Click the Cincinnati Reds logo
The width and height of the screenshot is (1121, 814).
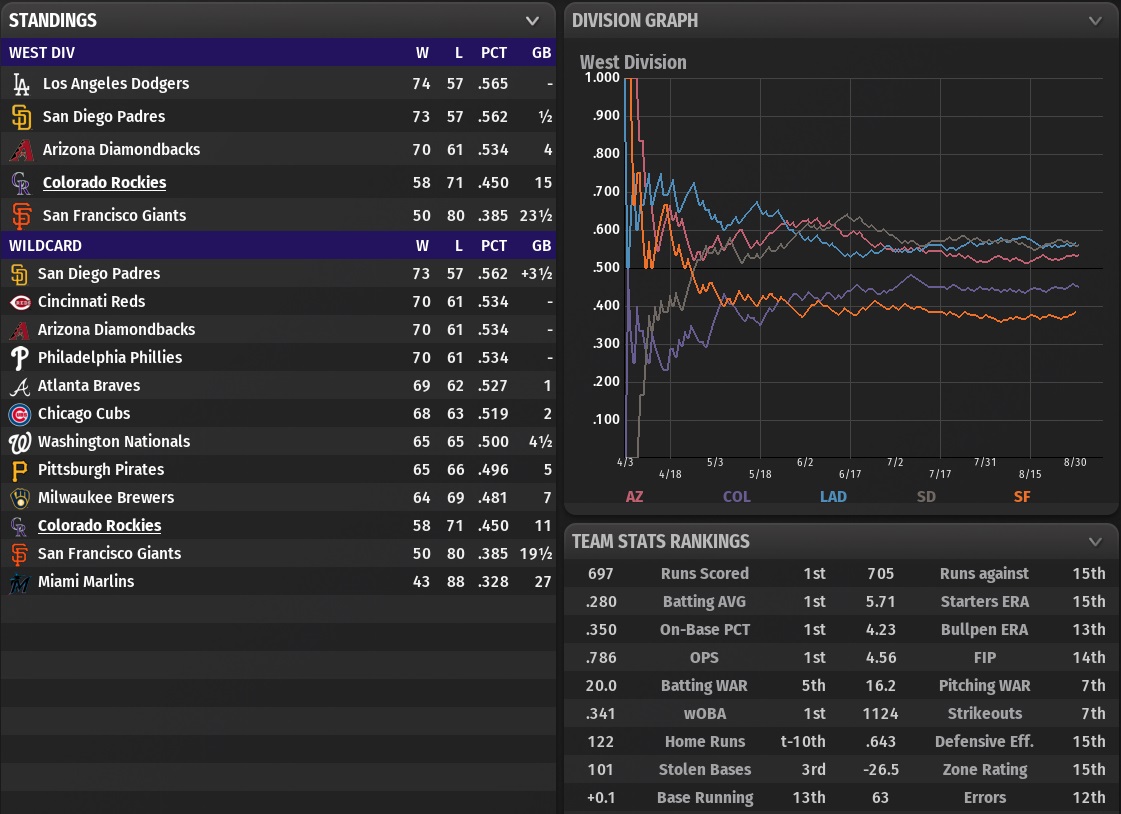[20, 302]
